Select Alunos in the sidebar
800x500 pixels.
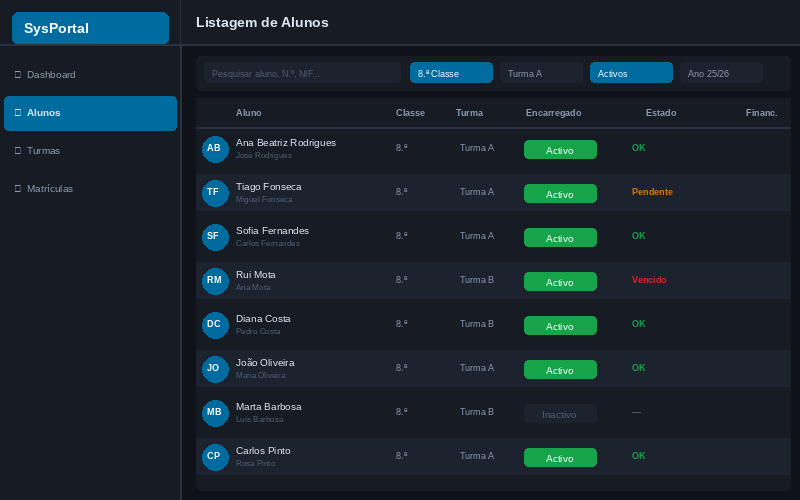click(90, 113)
